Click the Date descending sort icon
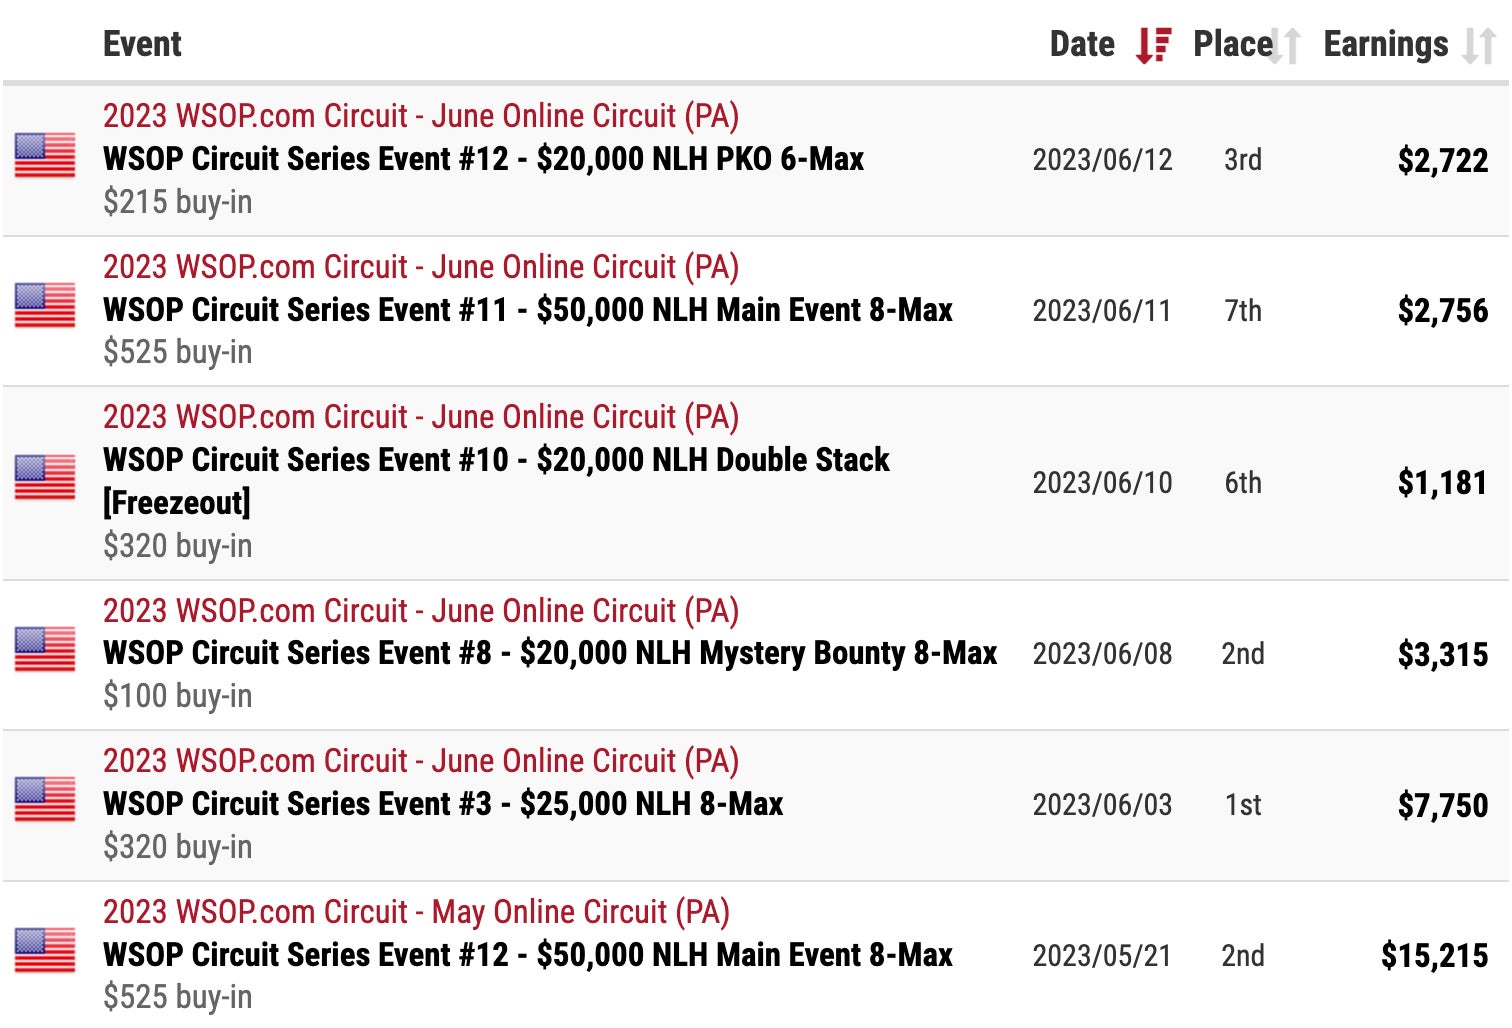The width and height of the screenshot is (1512, 1028). point(1153,45)
